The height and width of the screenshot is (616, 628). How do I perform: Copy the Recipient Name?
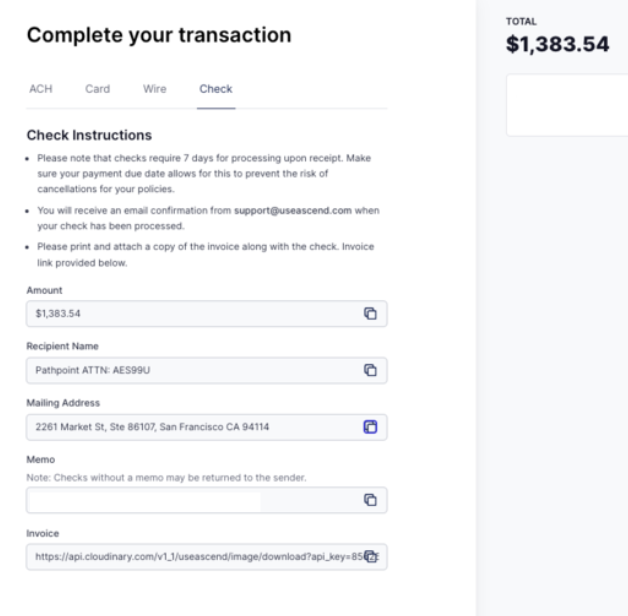click(x=369, y=371)
